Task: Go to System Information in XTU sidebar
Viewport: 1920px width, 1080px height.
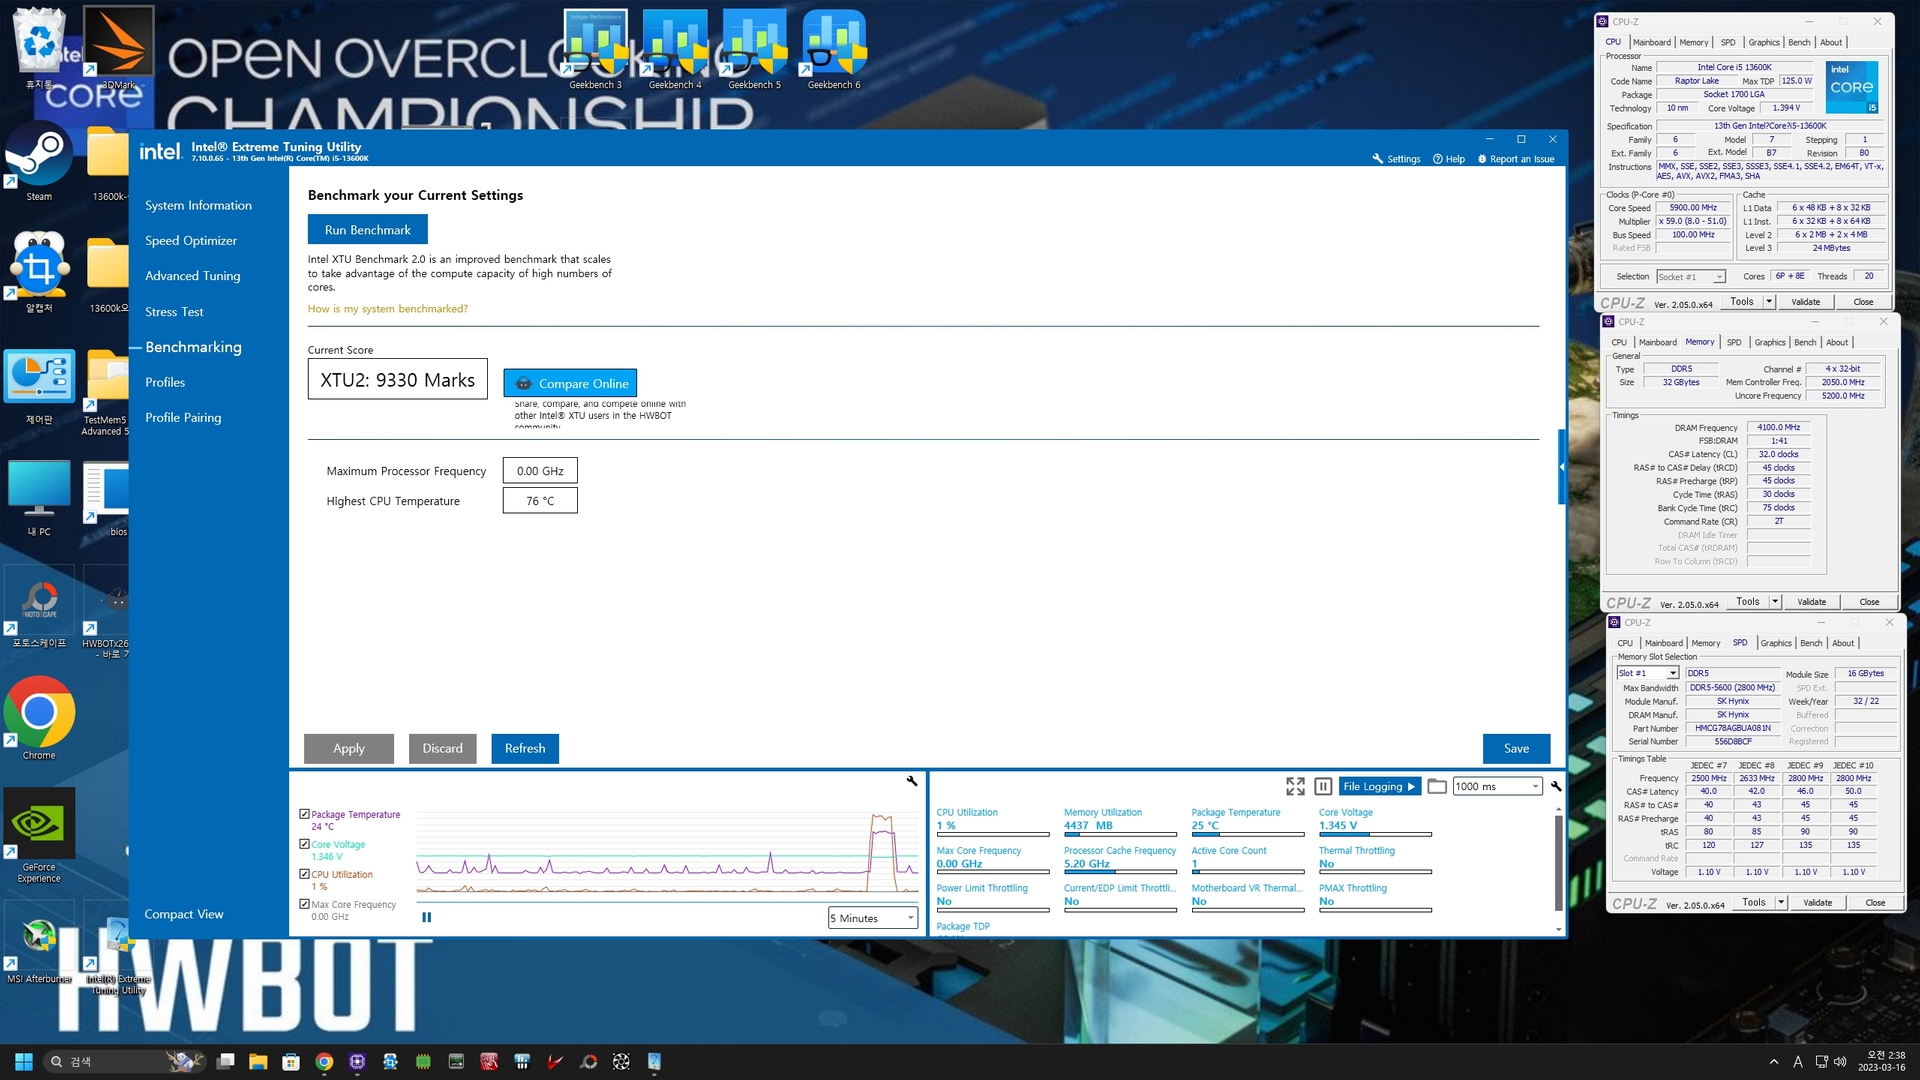Action: 198,206
